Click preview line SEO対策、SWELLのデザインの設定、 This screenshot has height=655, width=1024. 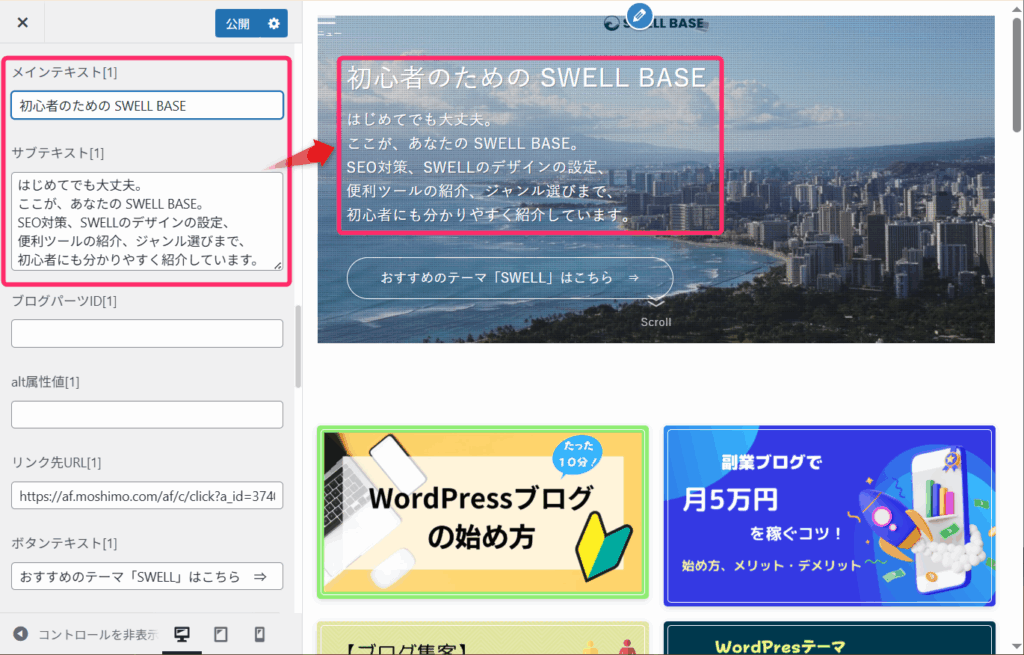[477, 167]
